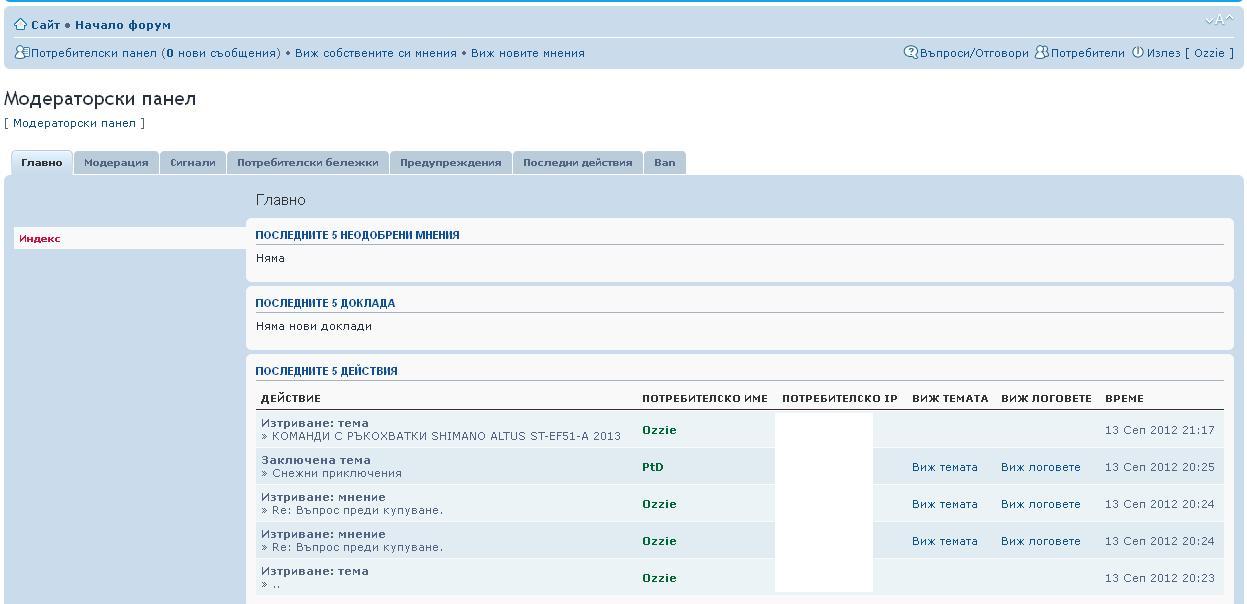Image resolution: width=1247 pixels, height=604 pixels.
Task: Click the Потребители members icon
Action: (x=1041, y=53)
